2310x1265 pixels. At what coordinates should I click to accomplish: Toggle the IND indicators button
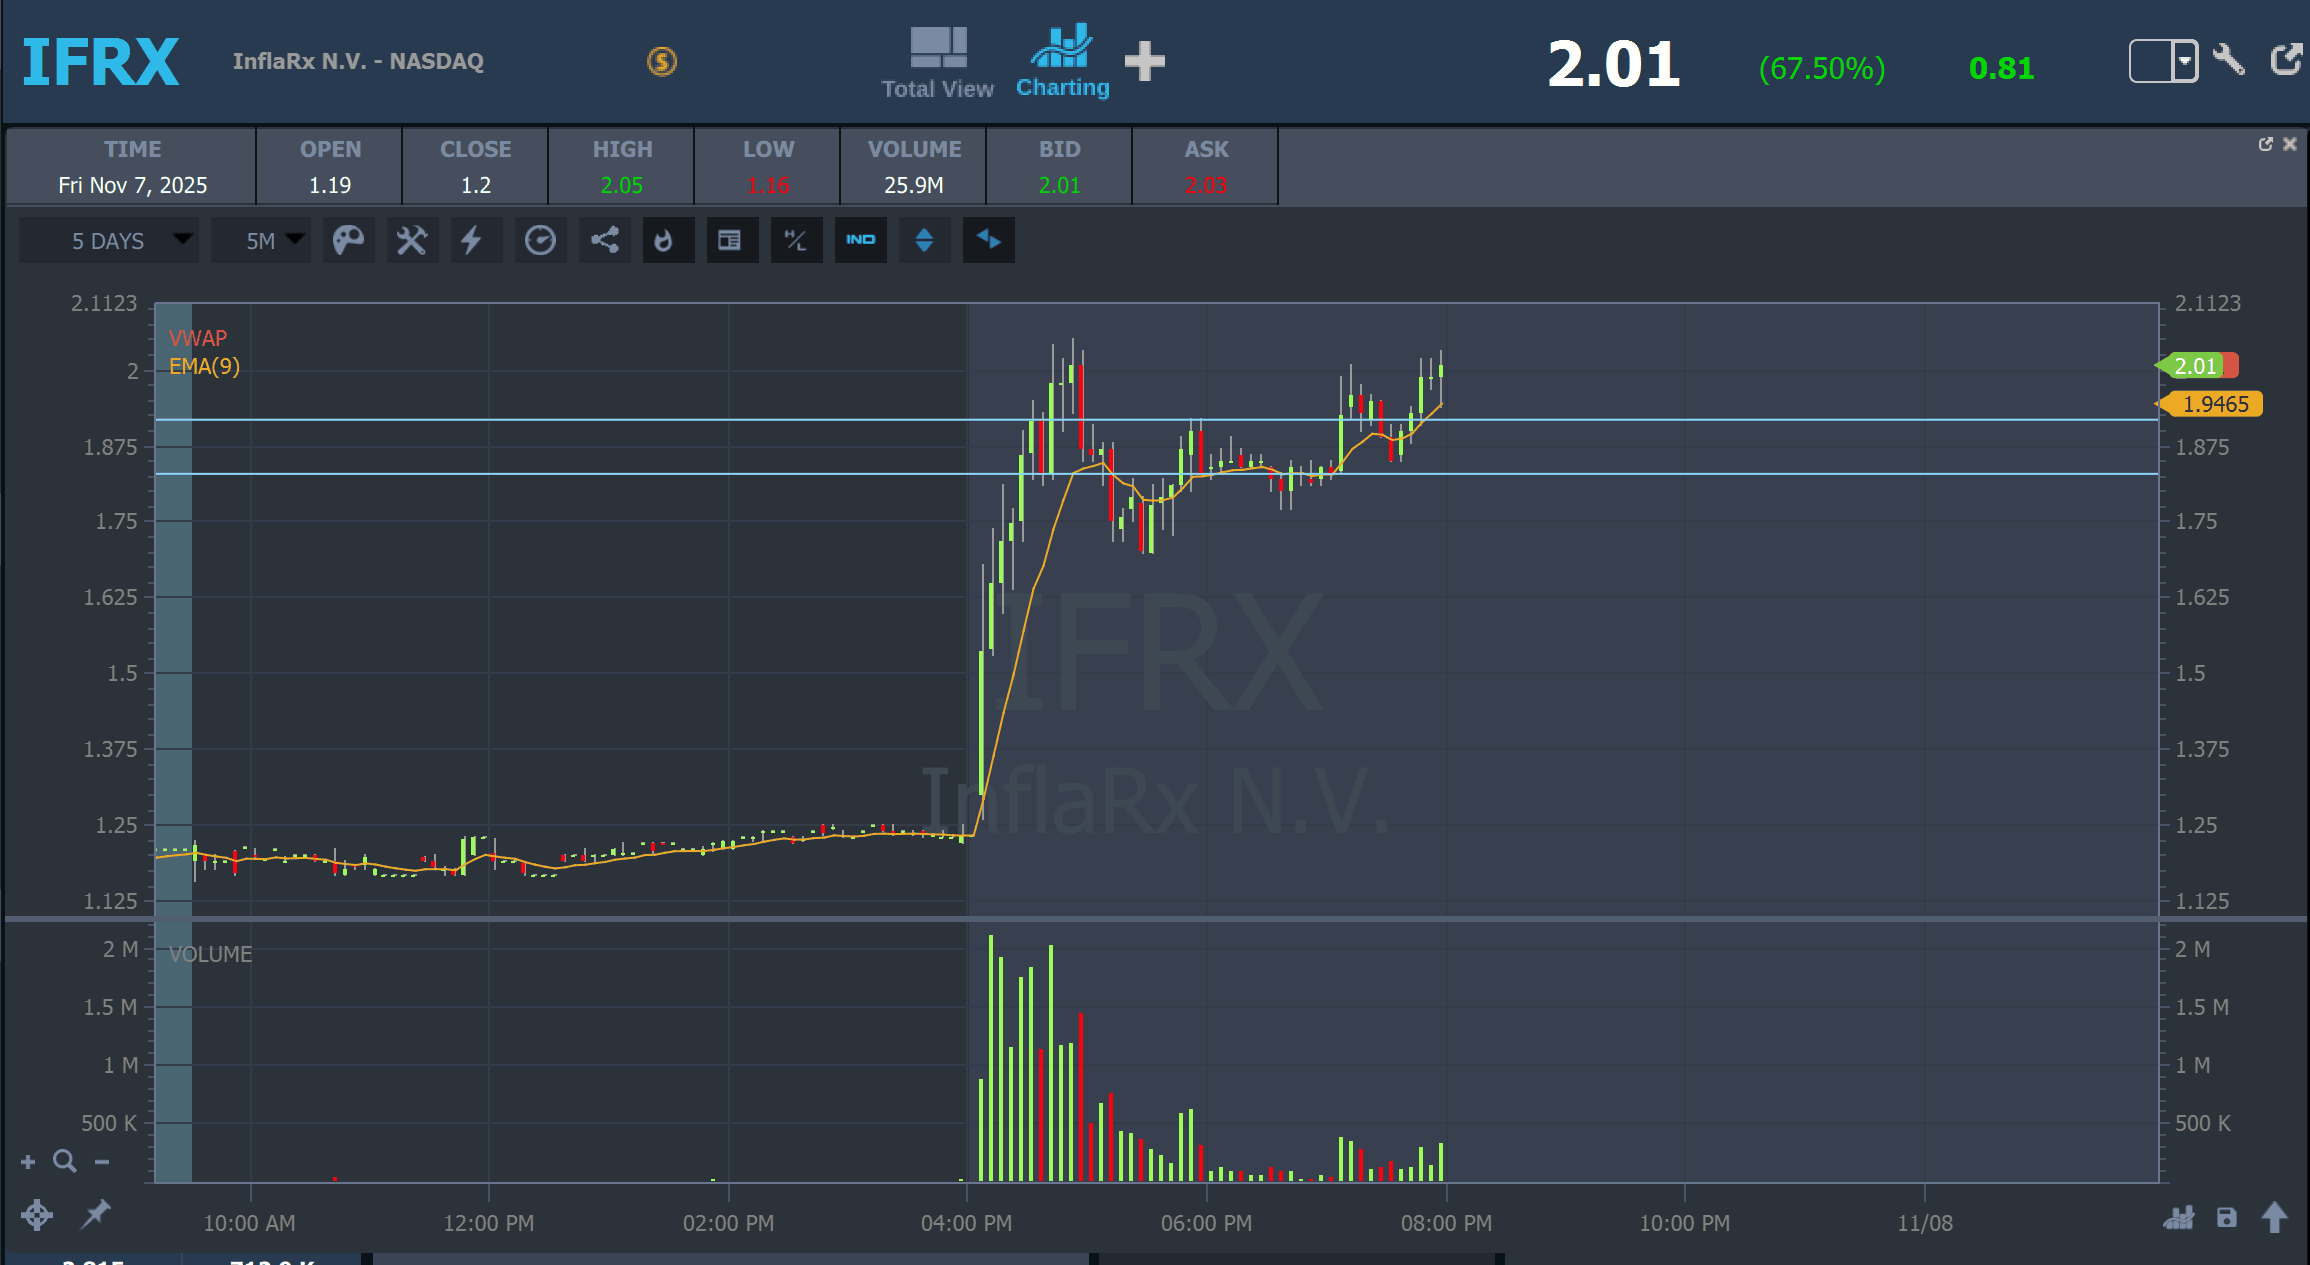click(x=860, y=240)
